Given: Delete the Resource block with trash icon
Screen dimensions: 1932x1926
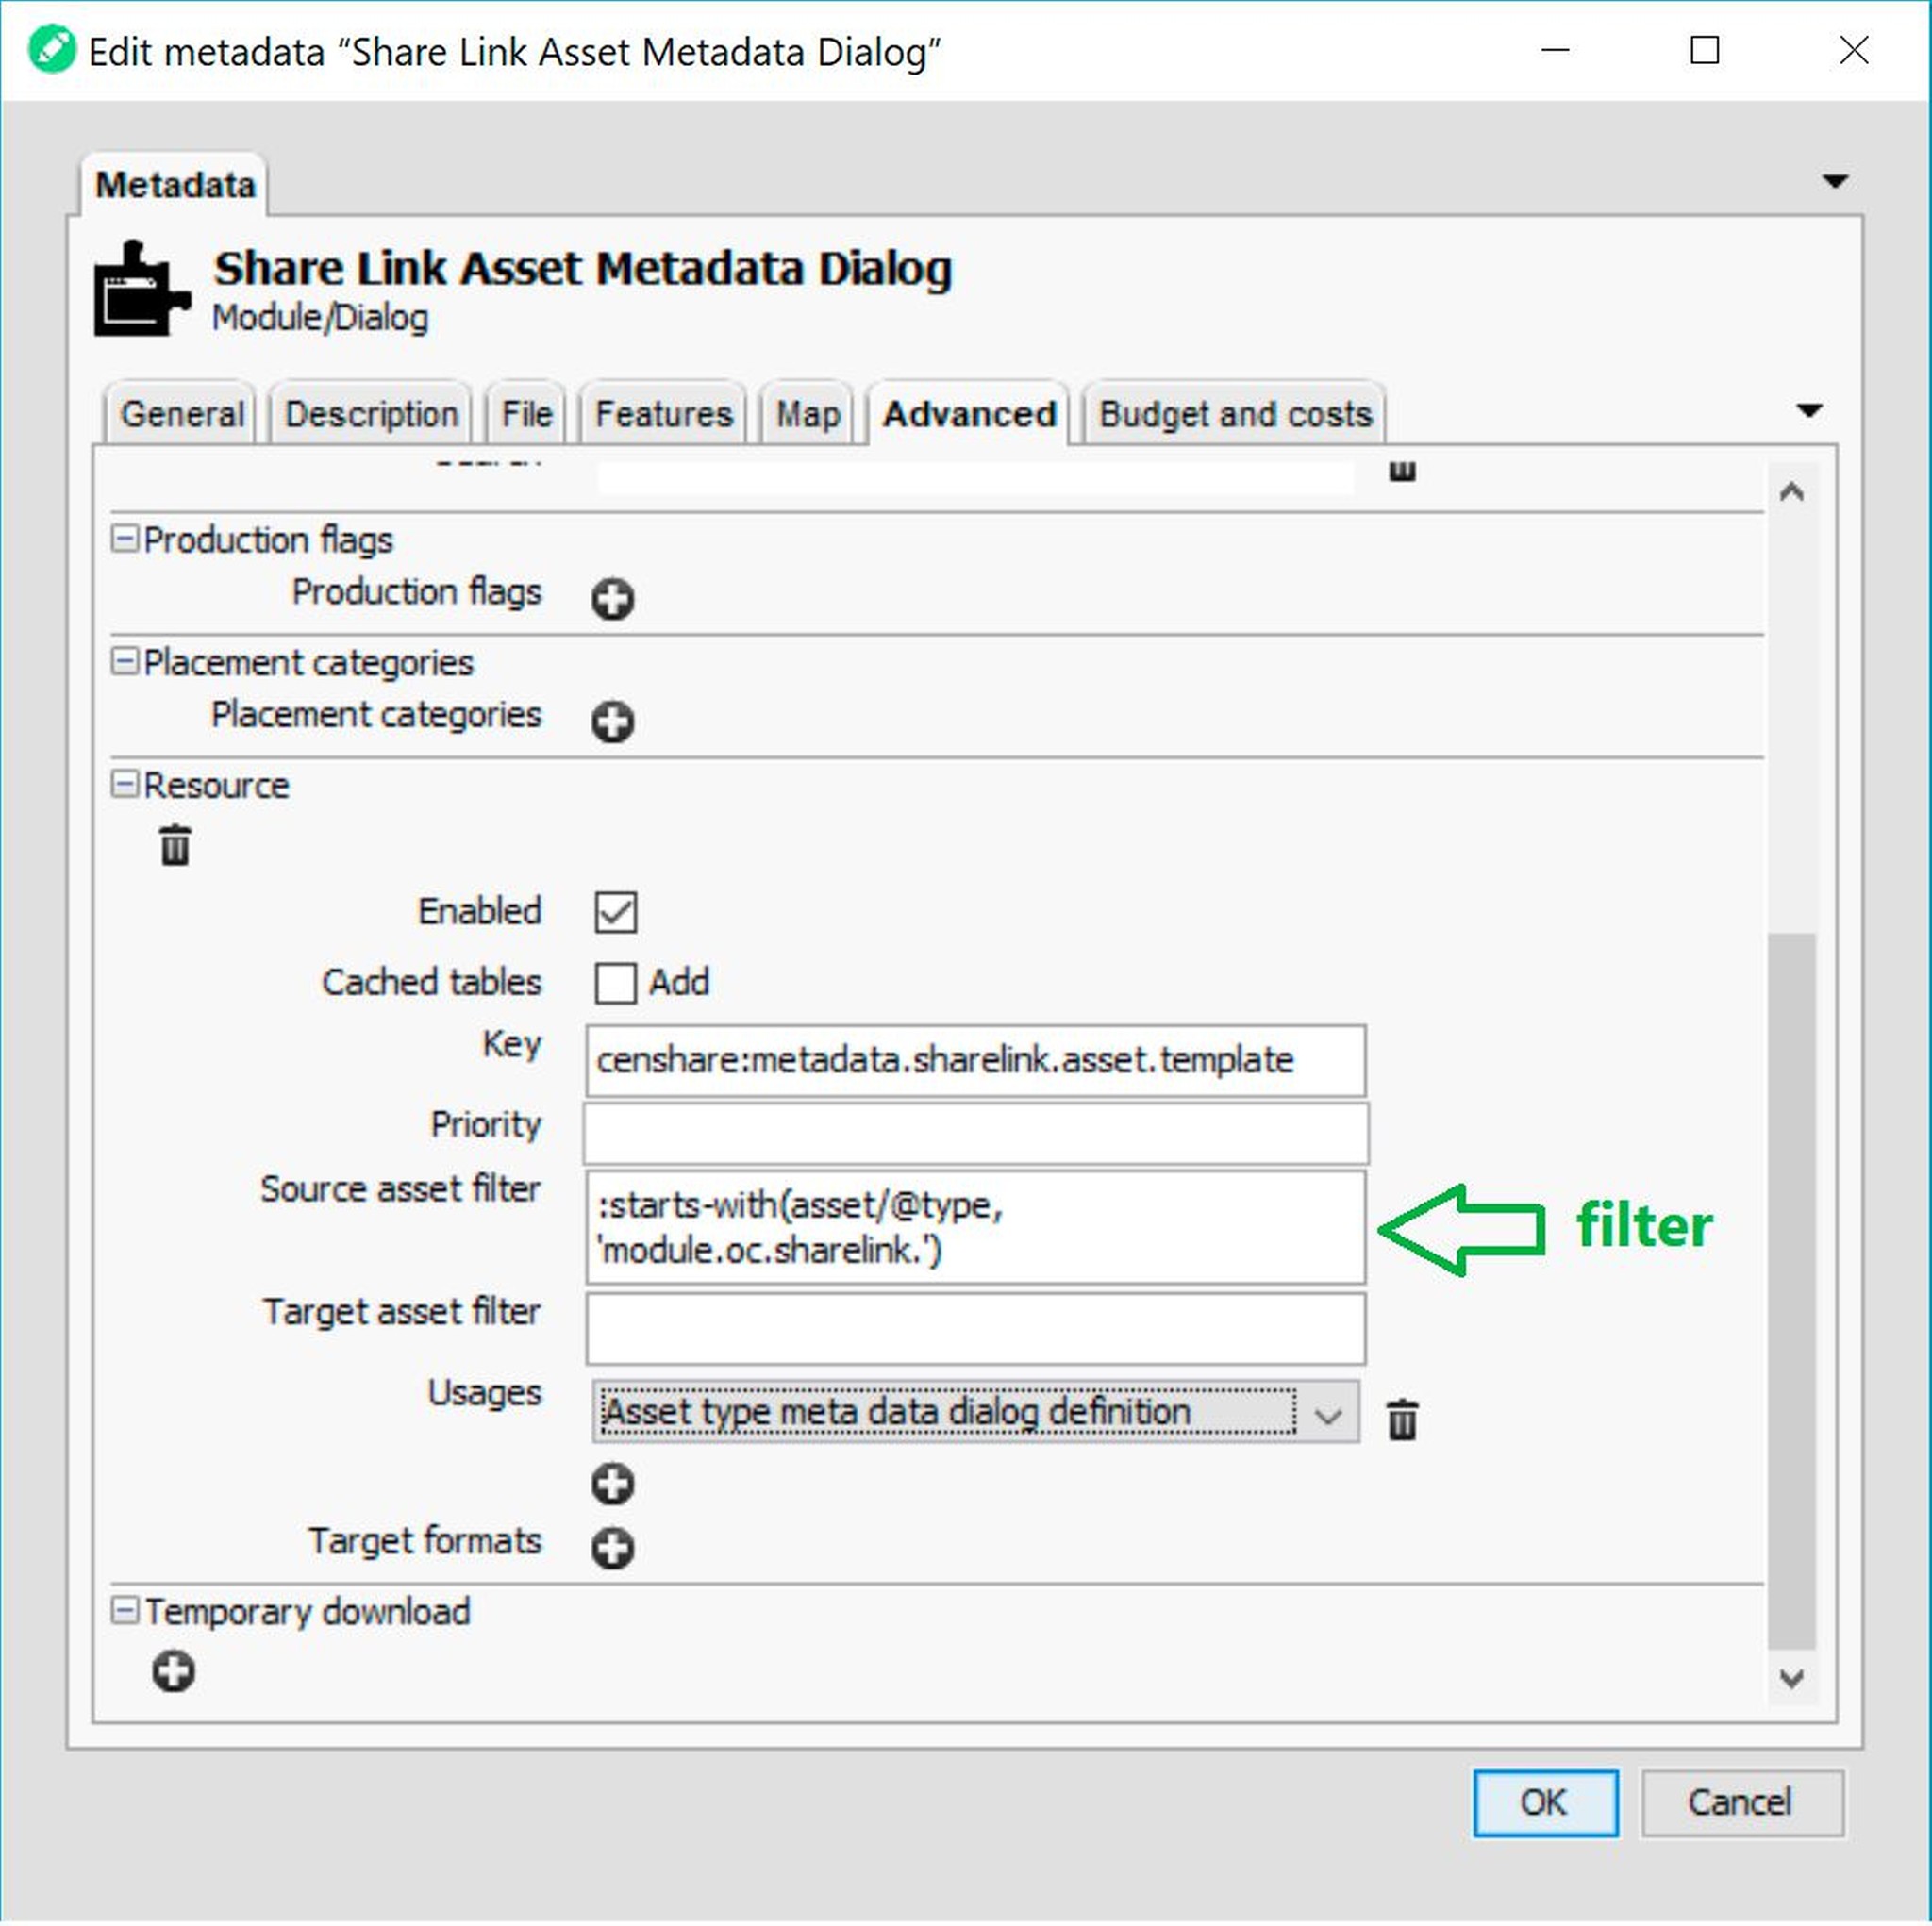Looking at the screenshot, I should point(175,845).
